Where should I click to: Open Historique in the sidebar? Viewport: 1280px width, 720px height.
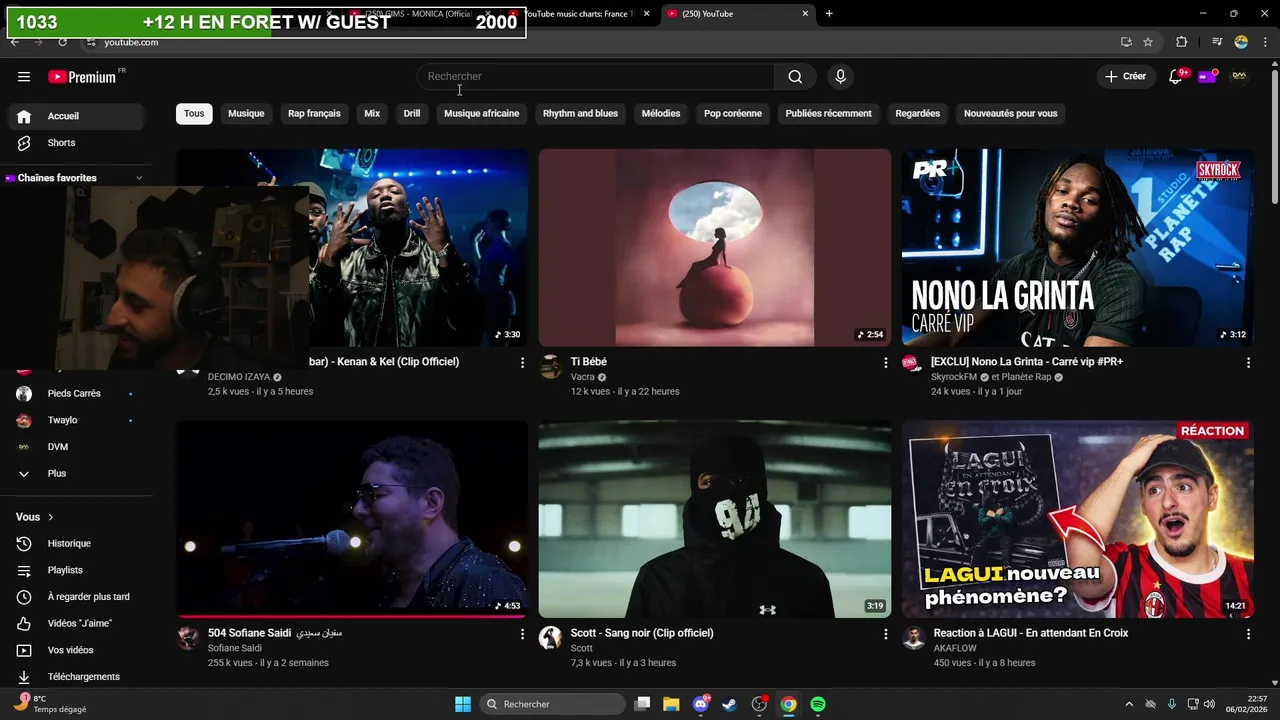76,543
